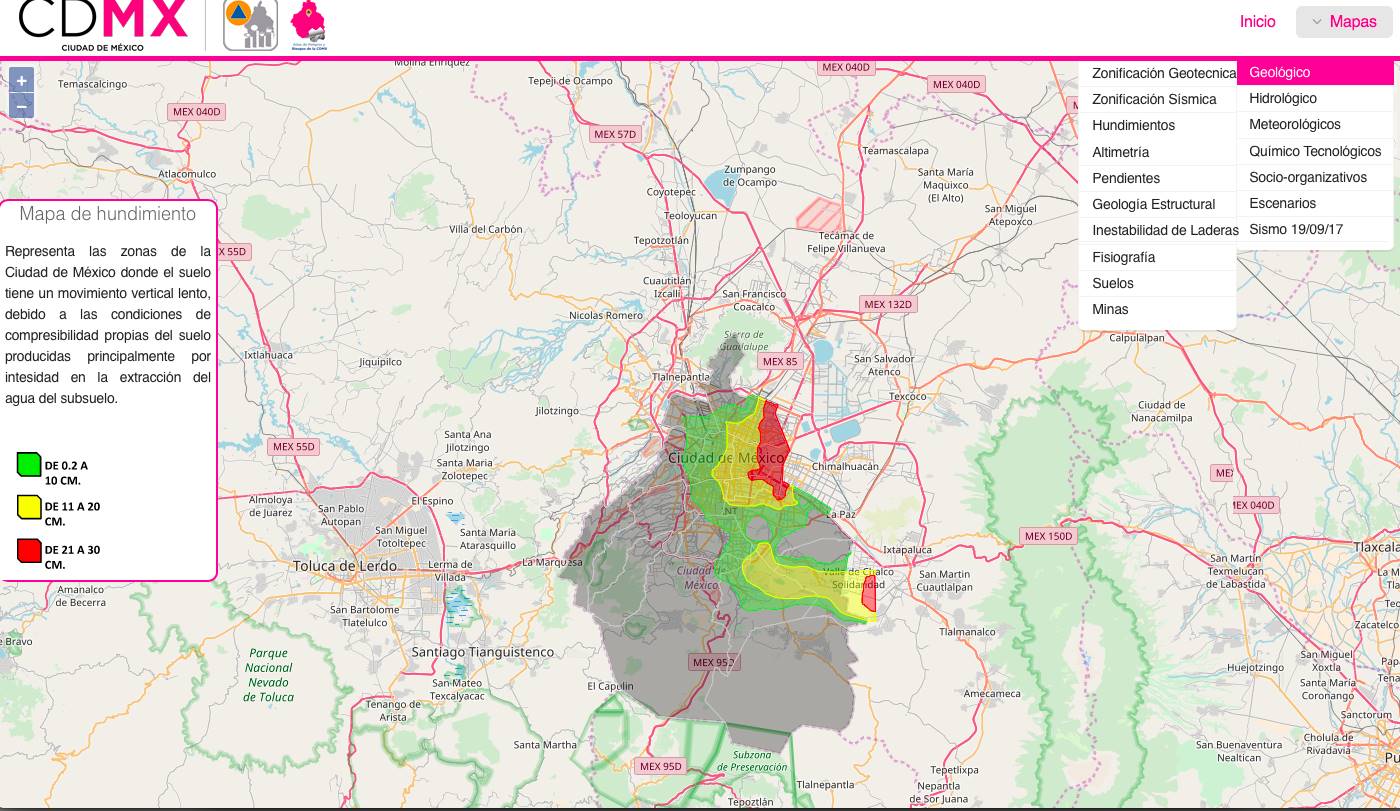Go to the Inicio page link
The width and height of the screenshot is (1400, 811).
coord(1257,22)
